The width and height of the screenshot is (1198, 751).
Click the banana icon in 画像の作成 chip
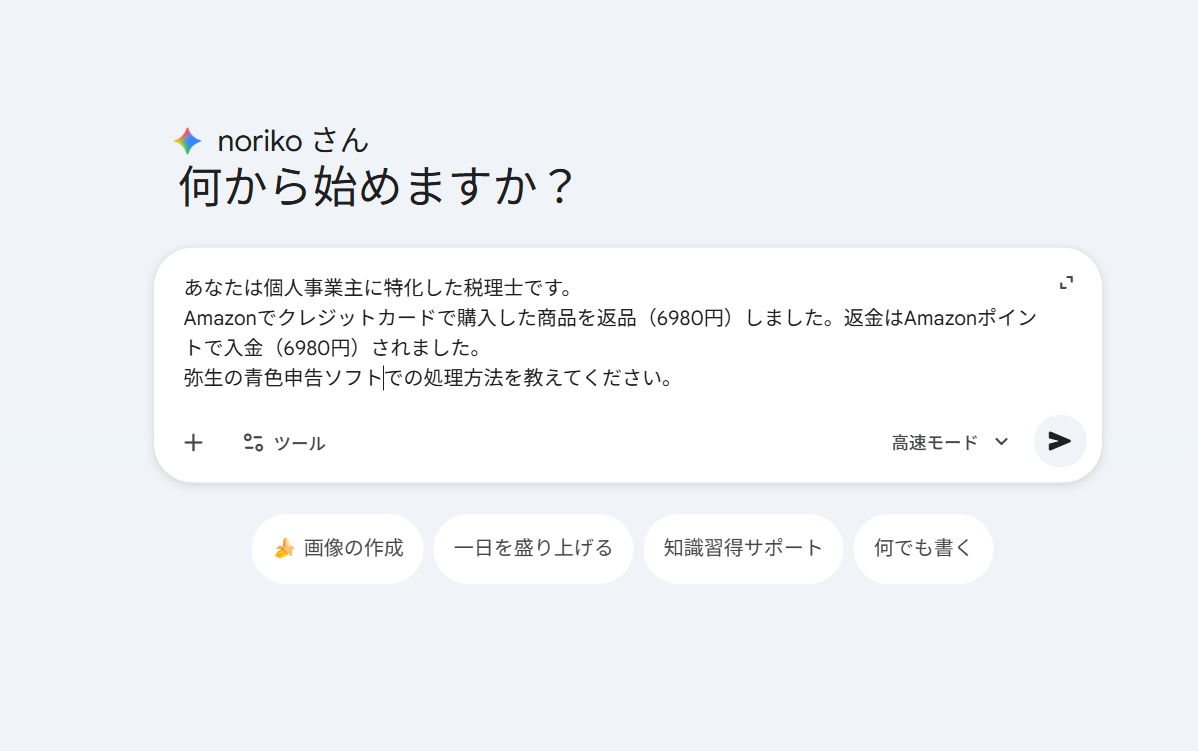coord(284,548)
